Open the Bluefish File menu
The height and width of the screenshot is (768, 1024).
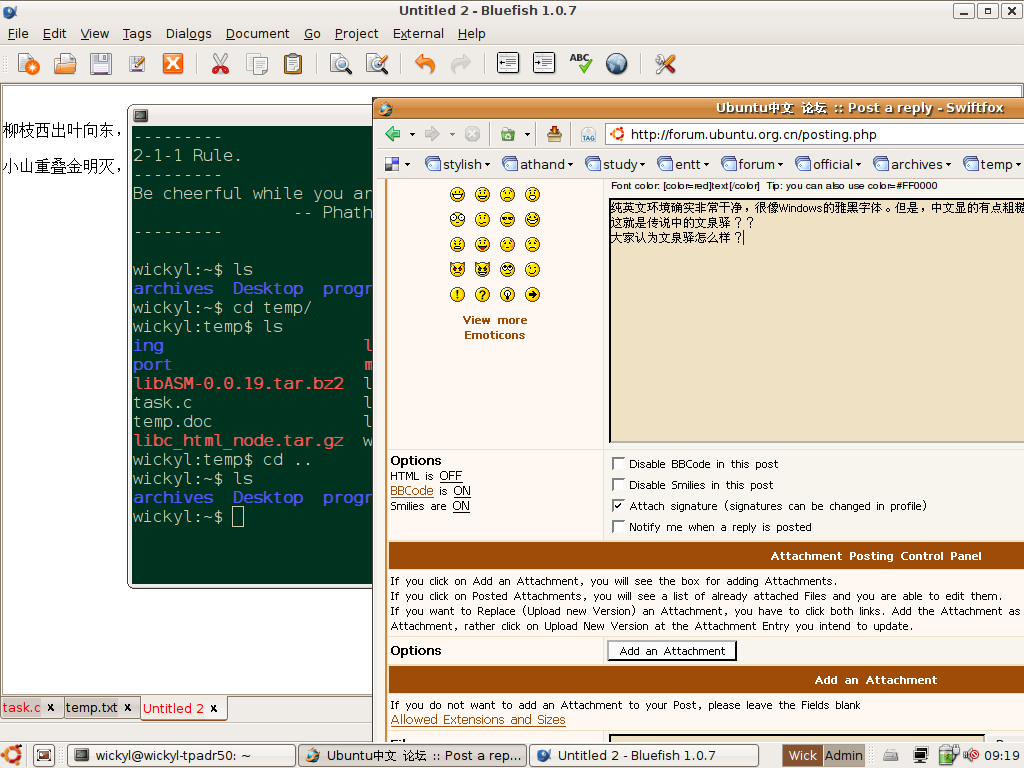tap(18, 33)
